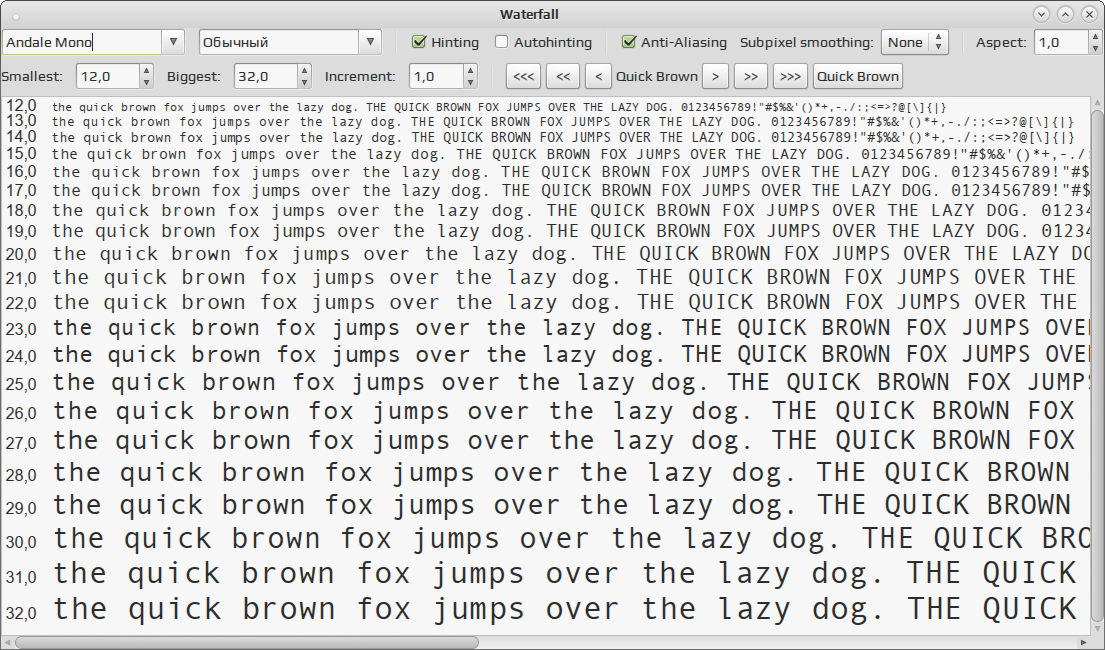Viewport: 1105px width, 650px height.
Task: Disable the Anti-Aliasing checkbox
Action: click(629, 42)
